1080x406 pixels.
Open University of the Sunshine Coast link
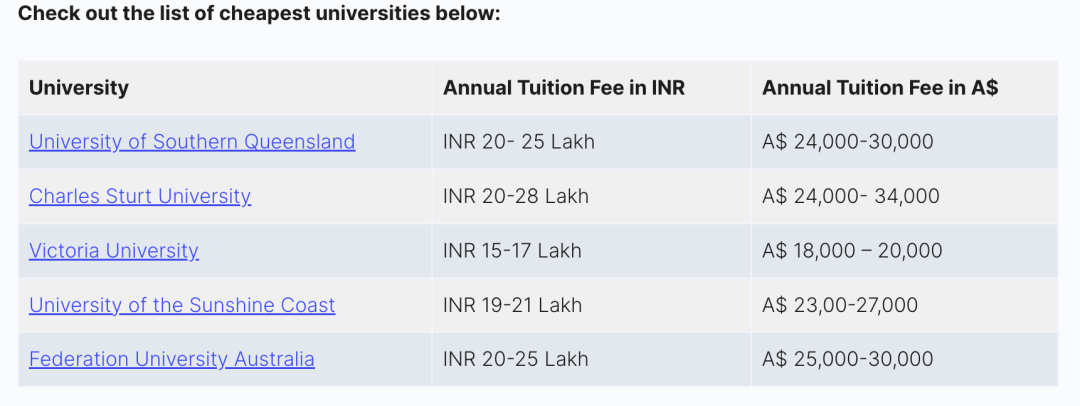pos(182,305)
